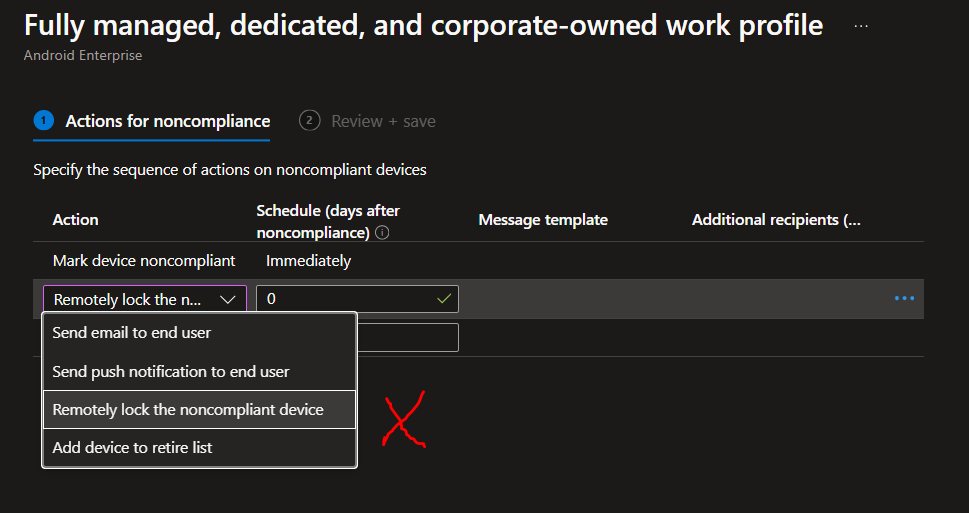
Task: Switch to the Review + save step
Action: (x=382, y=121)
